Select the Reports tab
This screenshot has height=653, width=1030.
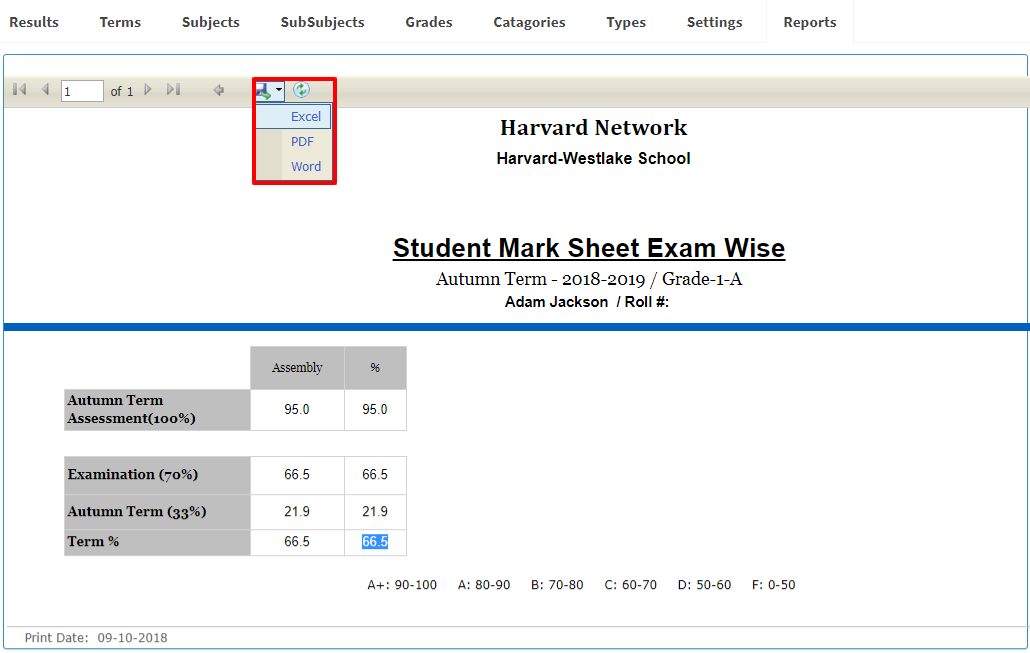(x=810, y=22)
